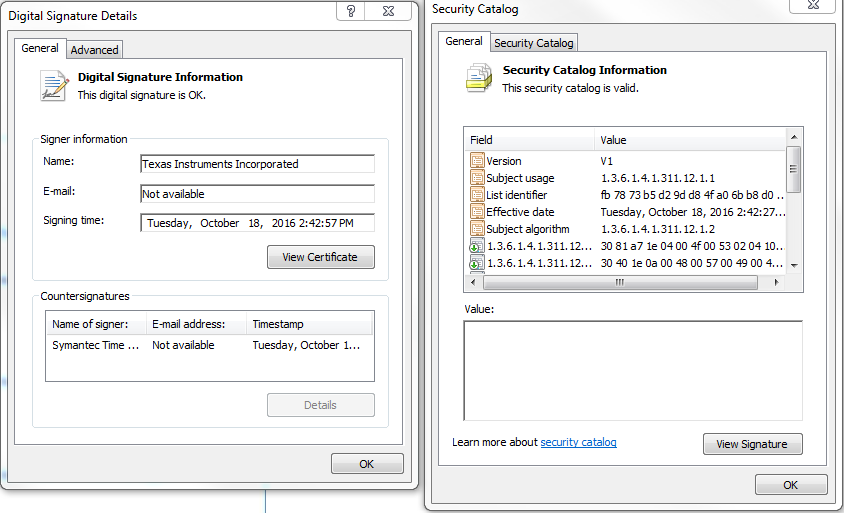Click the Field column header
This screenshot has height=513, width=844.
click(x=529, y=140)
